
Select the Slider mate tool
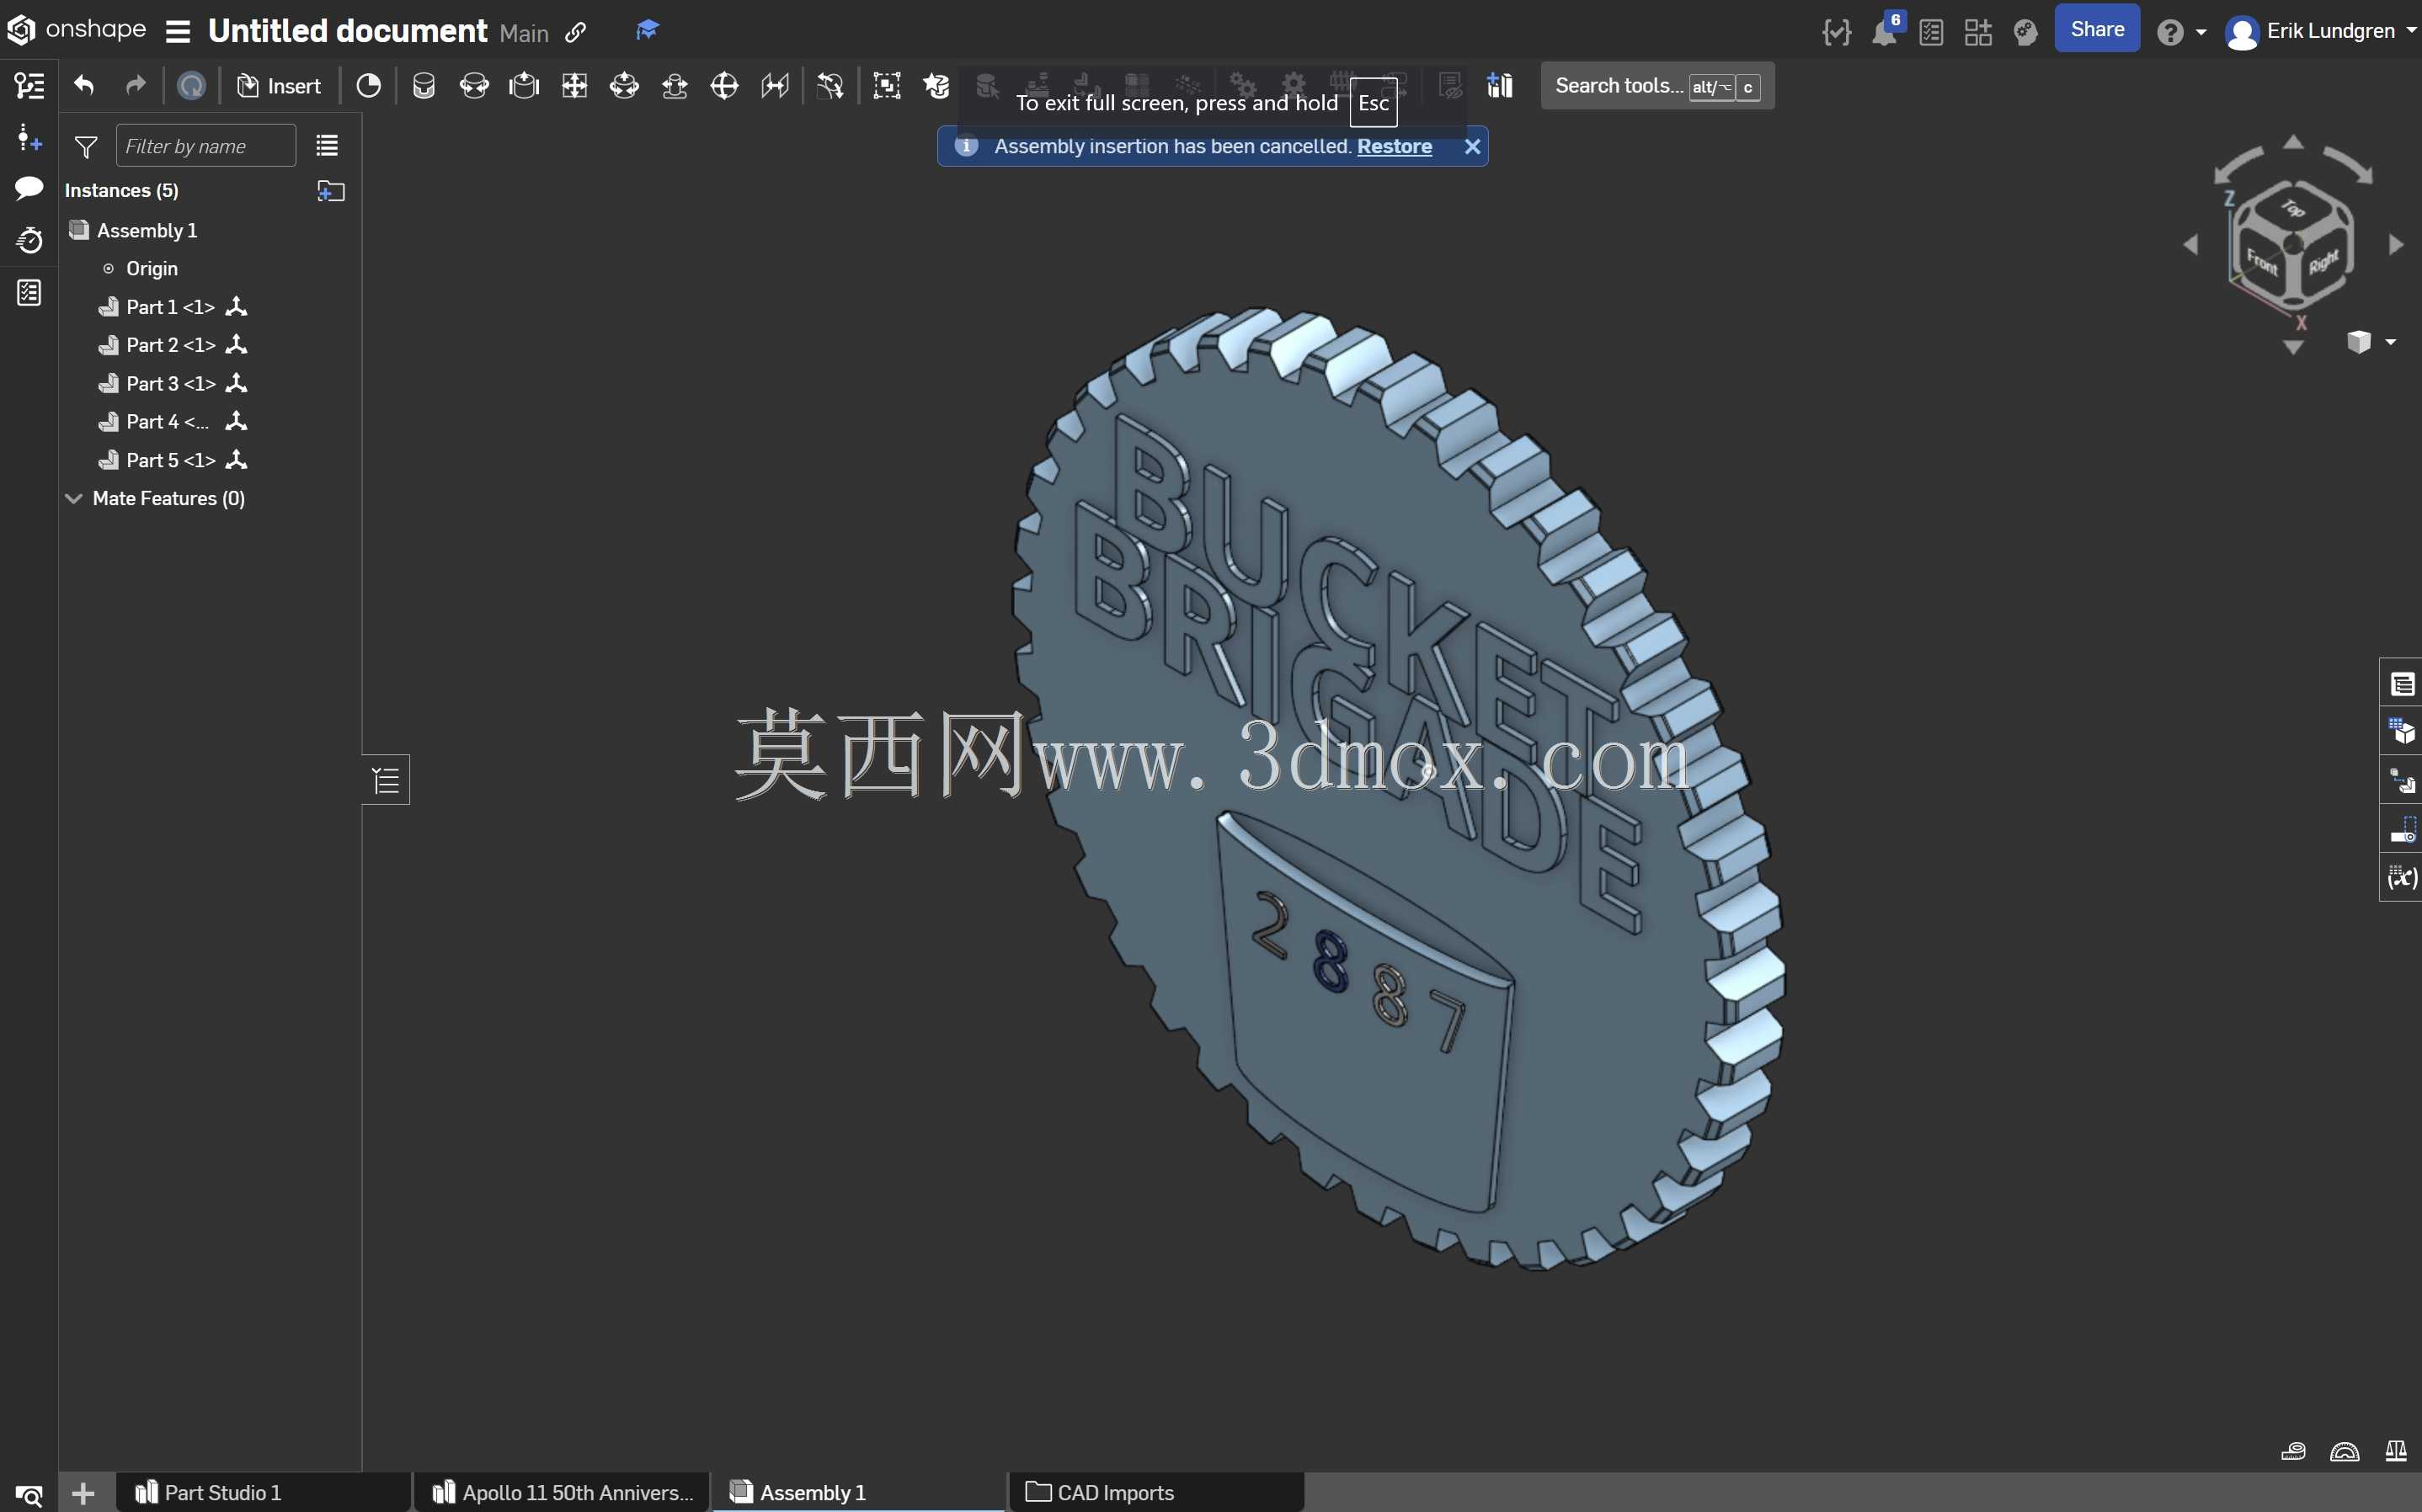524,86
